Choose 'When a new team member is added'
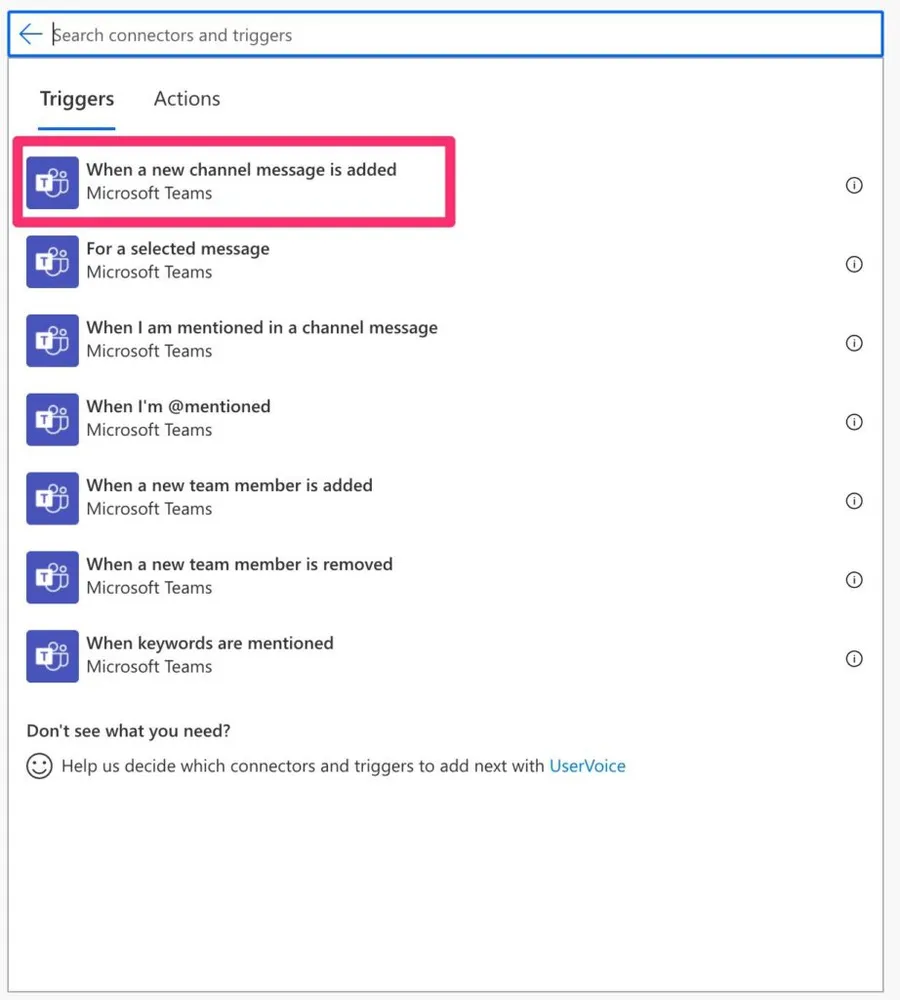Image resolution: width=900 pixels, height=1000 pixels. [229, 486]
